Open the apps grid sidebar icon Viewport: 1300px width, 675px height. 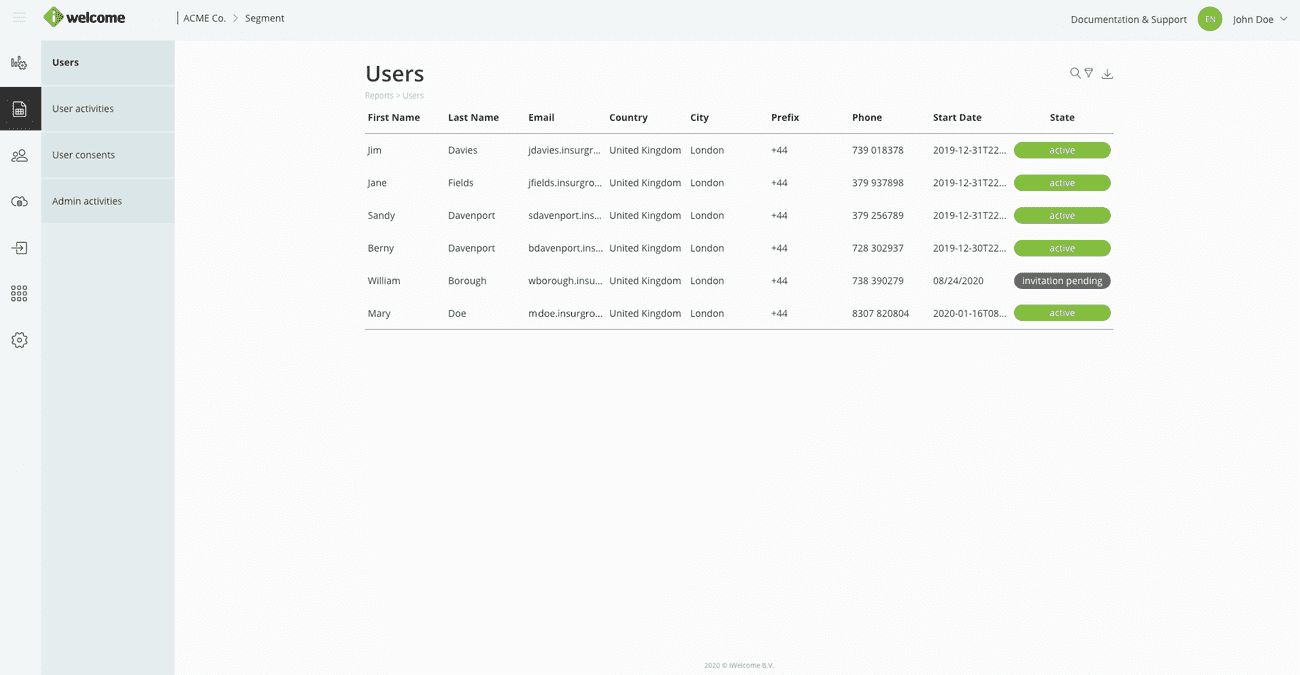tap(19, 294)
